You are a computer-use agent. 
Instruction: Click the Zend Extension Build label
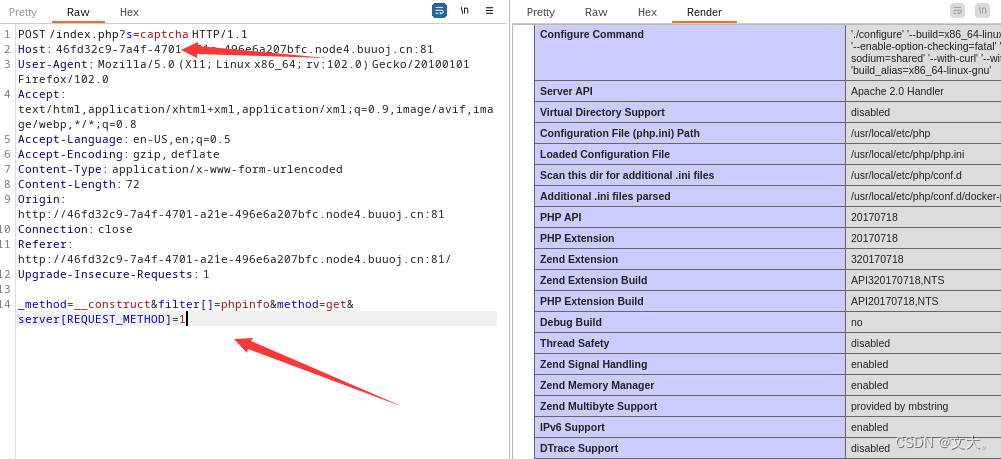coord(593,280)
